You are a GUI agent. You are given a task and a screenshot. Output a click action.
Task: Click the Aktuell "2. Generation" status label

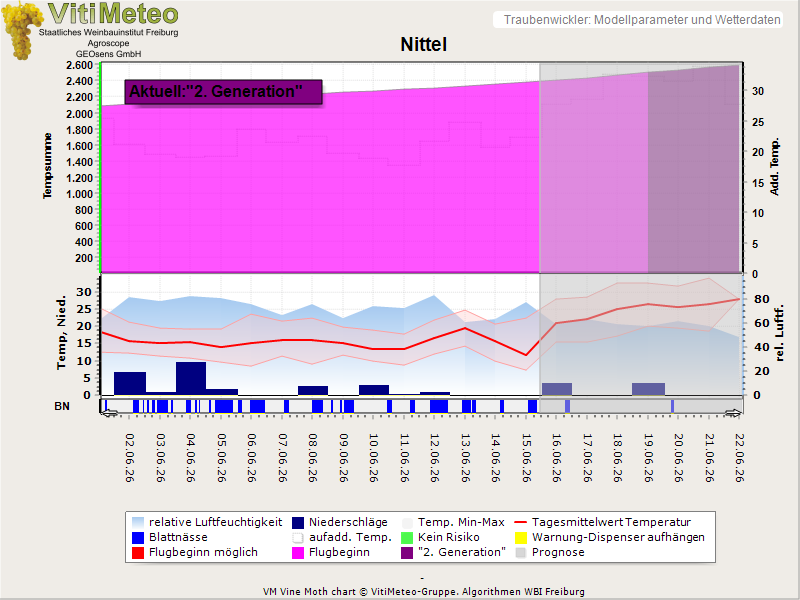pyautogui.click(x=223, y=92)
